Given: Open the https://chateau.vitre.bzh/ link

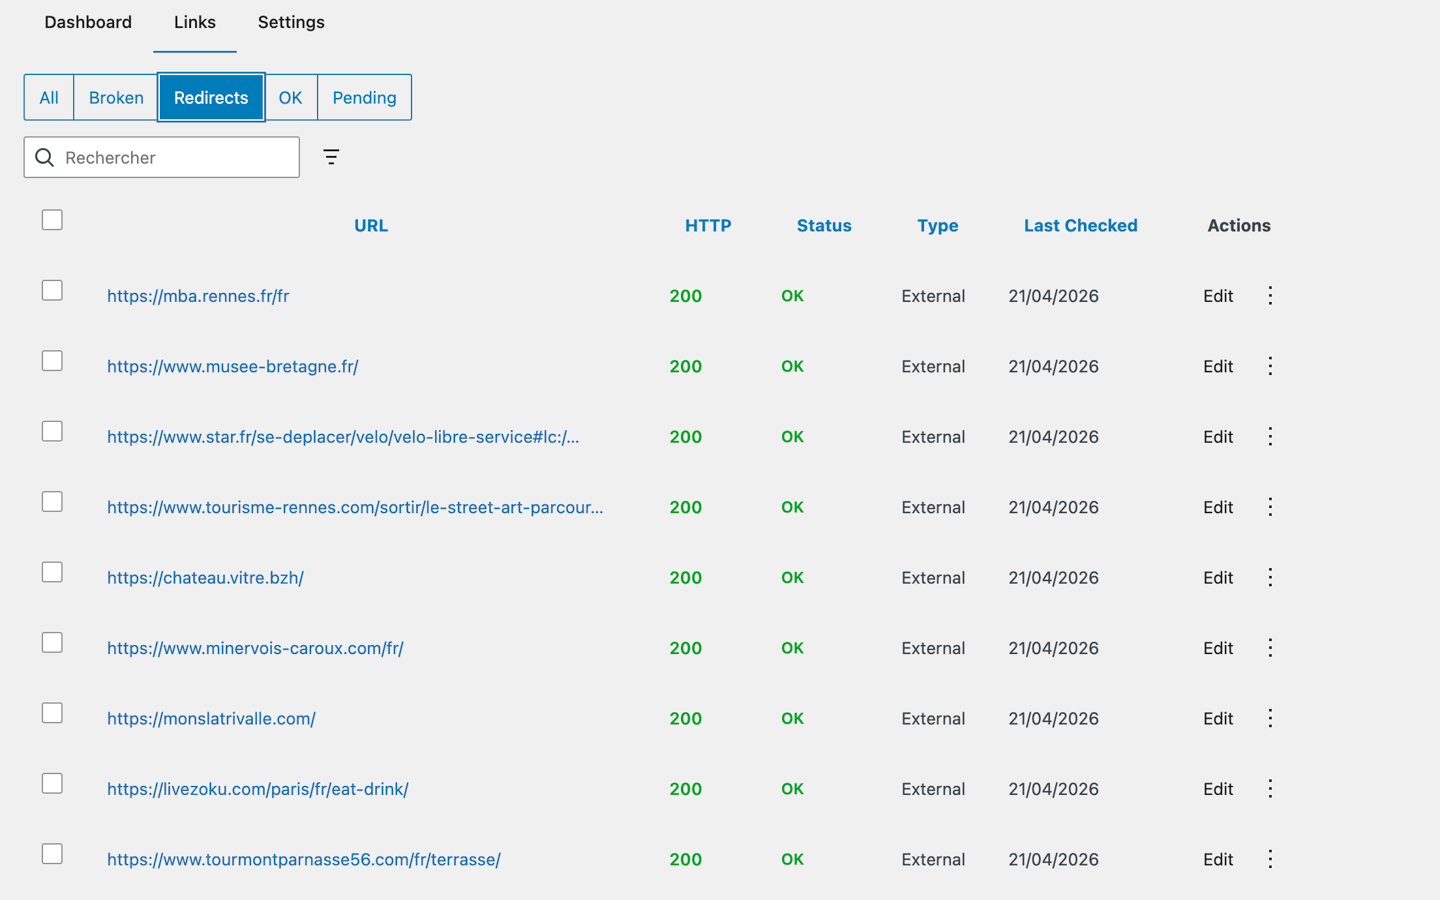Looking at the screenshot, I should (204, 577).
